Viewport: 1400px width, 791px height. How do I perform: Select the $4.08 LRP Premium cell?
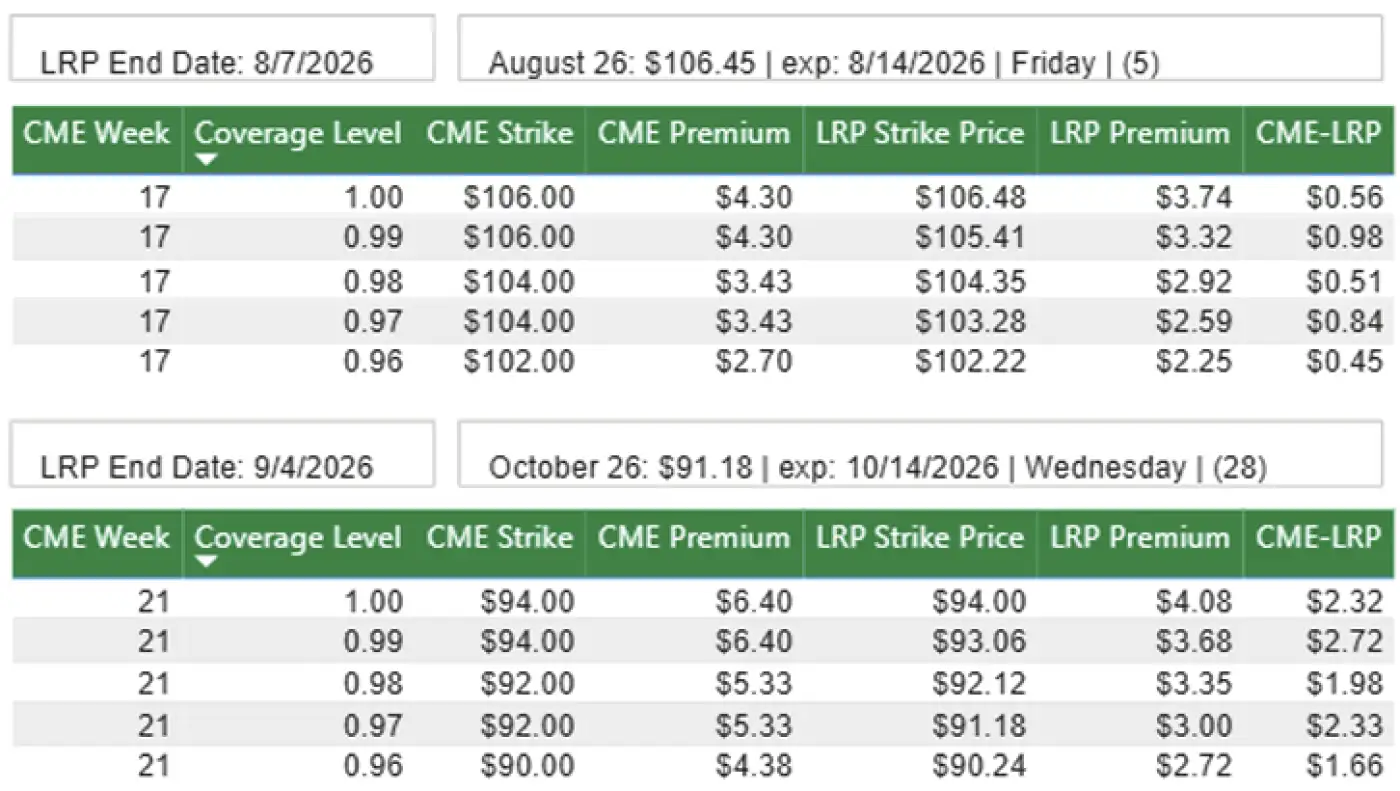1194,602
